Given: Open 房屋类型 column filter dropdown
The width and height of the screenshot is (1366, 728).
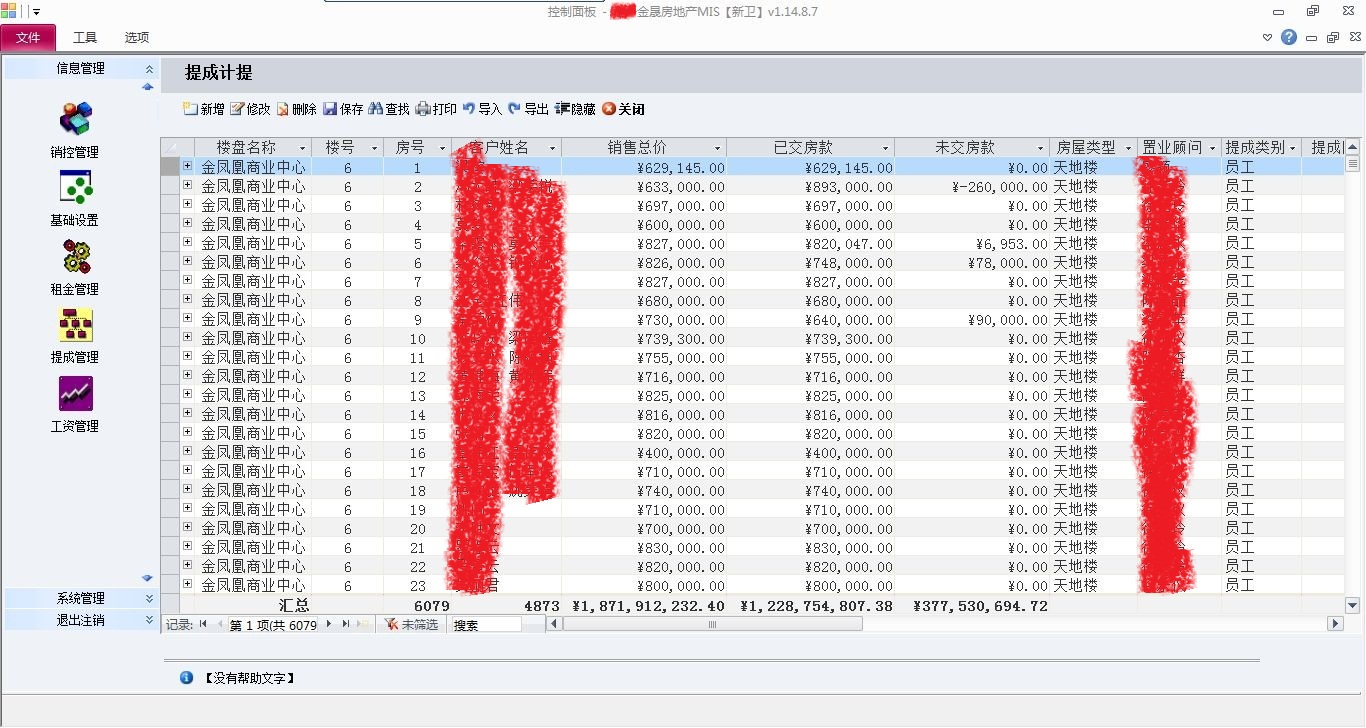Looking at the screenshot, I should (x=1128, y=148).
